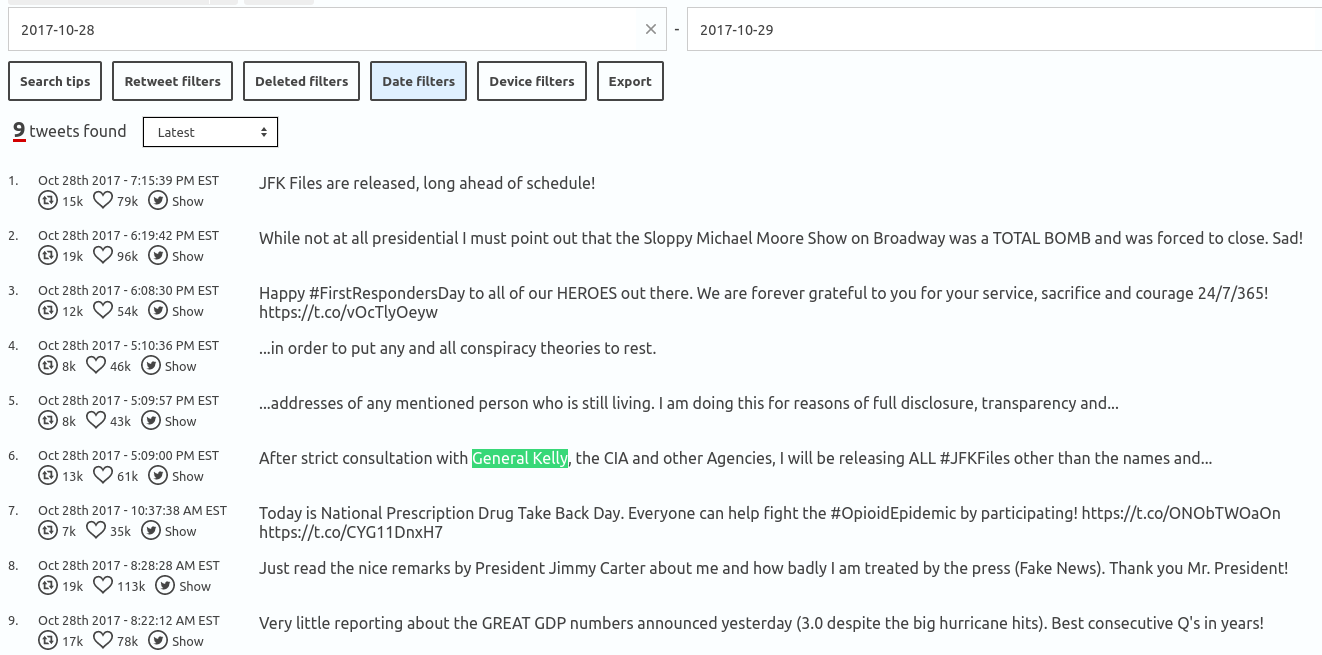Click Twitter icon on FirstRespondersDay tweet
1322x655 pixels.
click(158, 311)
